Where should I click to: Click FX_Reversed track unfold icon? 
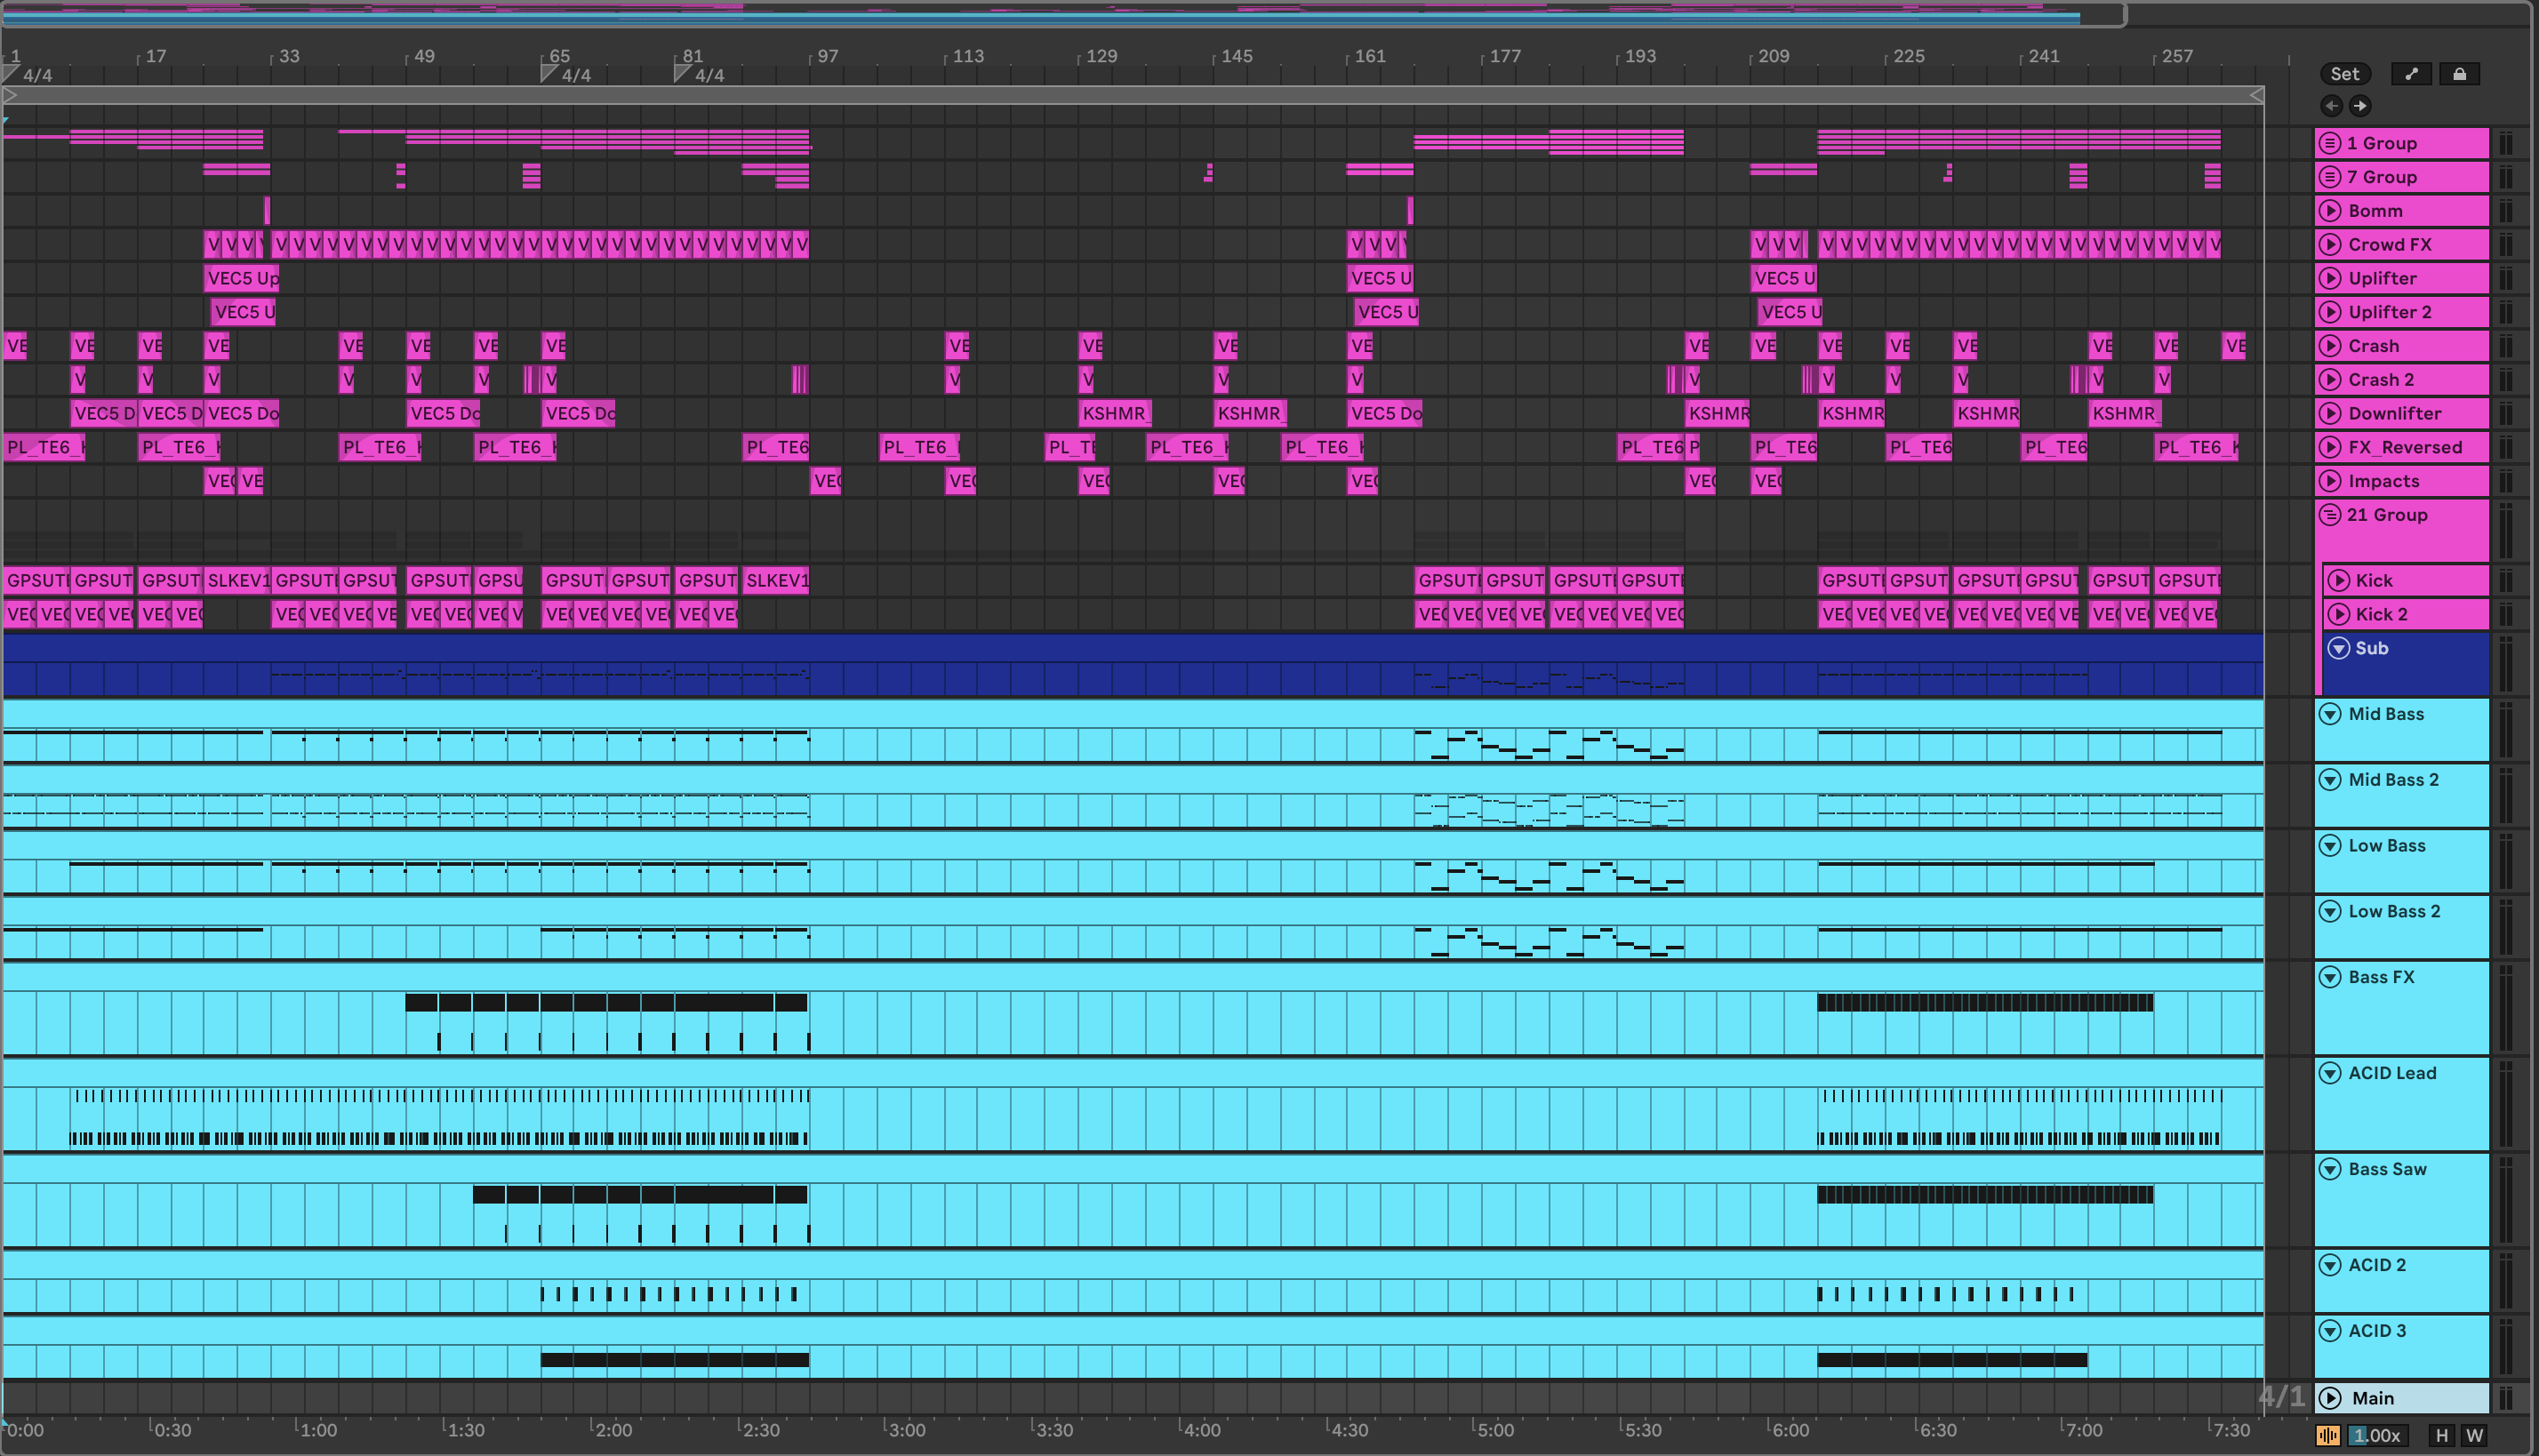(x=2330, y=447)
